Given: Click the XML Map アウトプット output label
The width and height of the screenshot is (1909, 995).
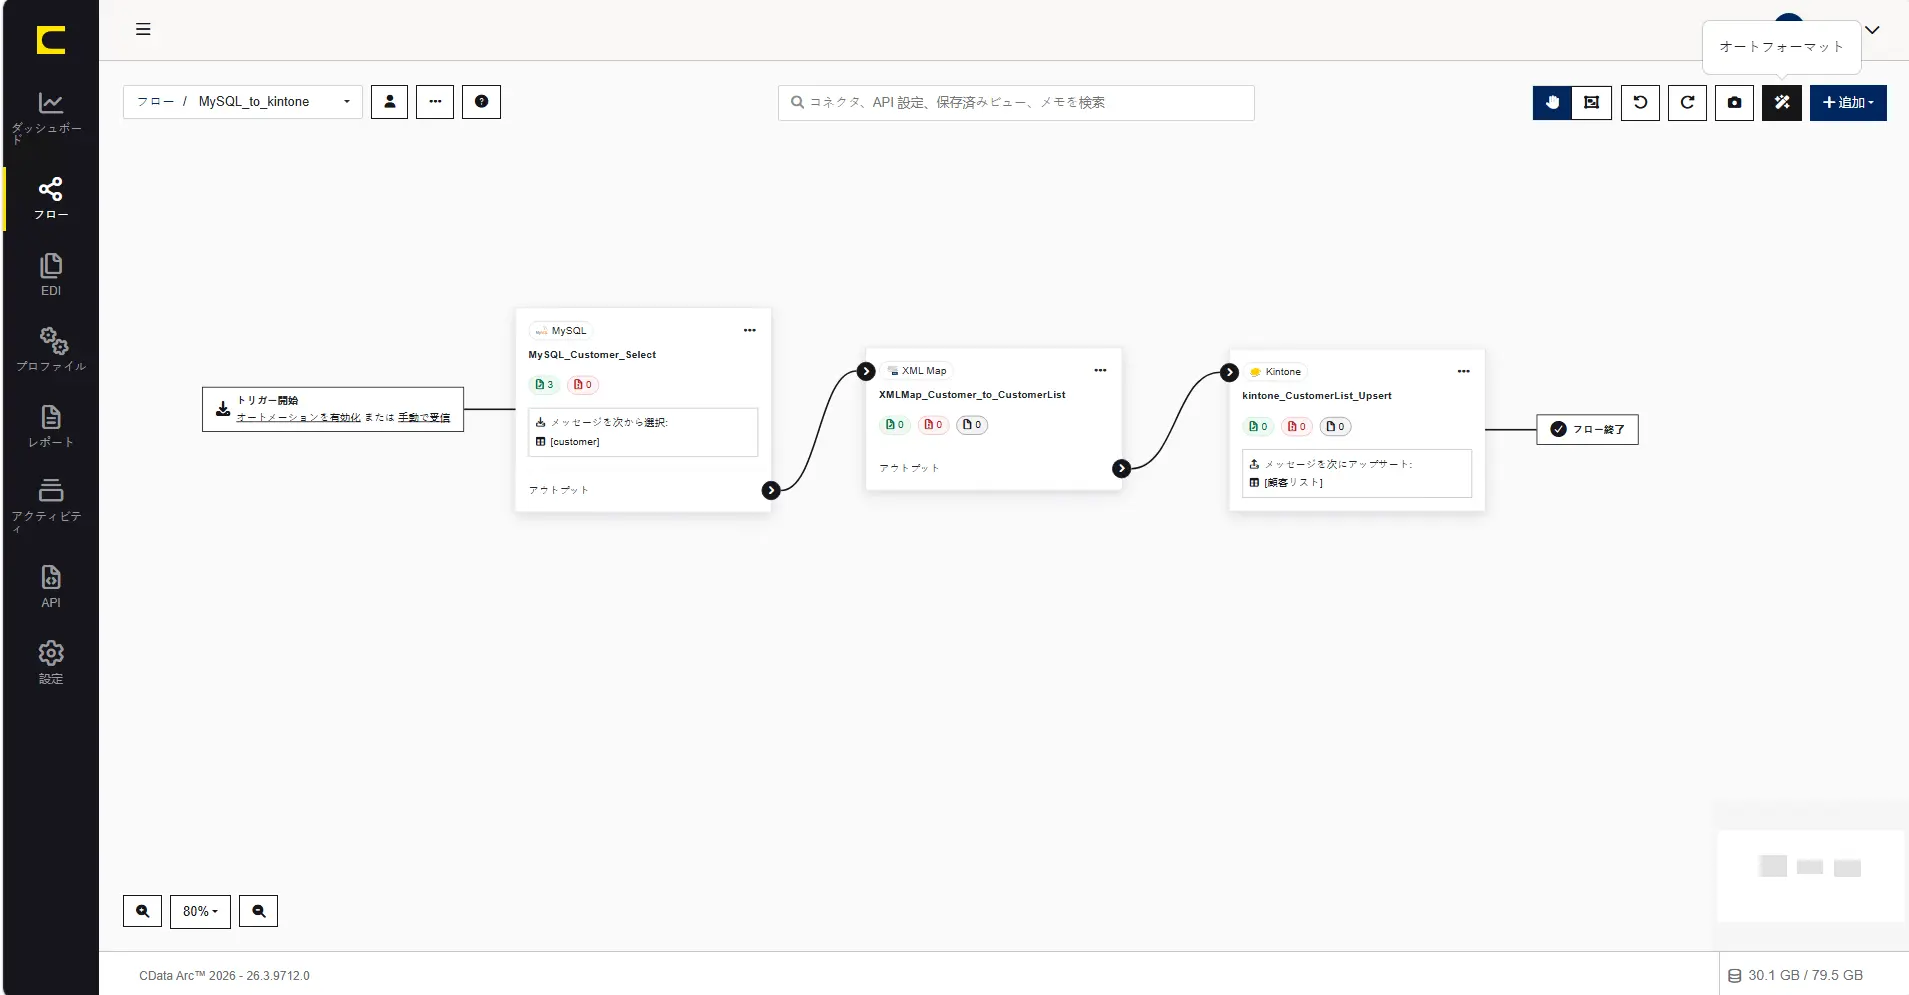Looking at the screenshot, I should 909,468.
